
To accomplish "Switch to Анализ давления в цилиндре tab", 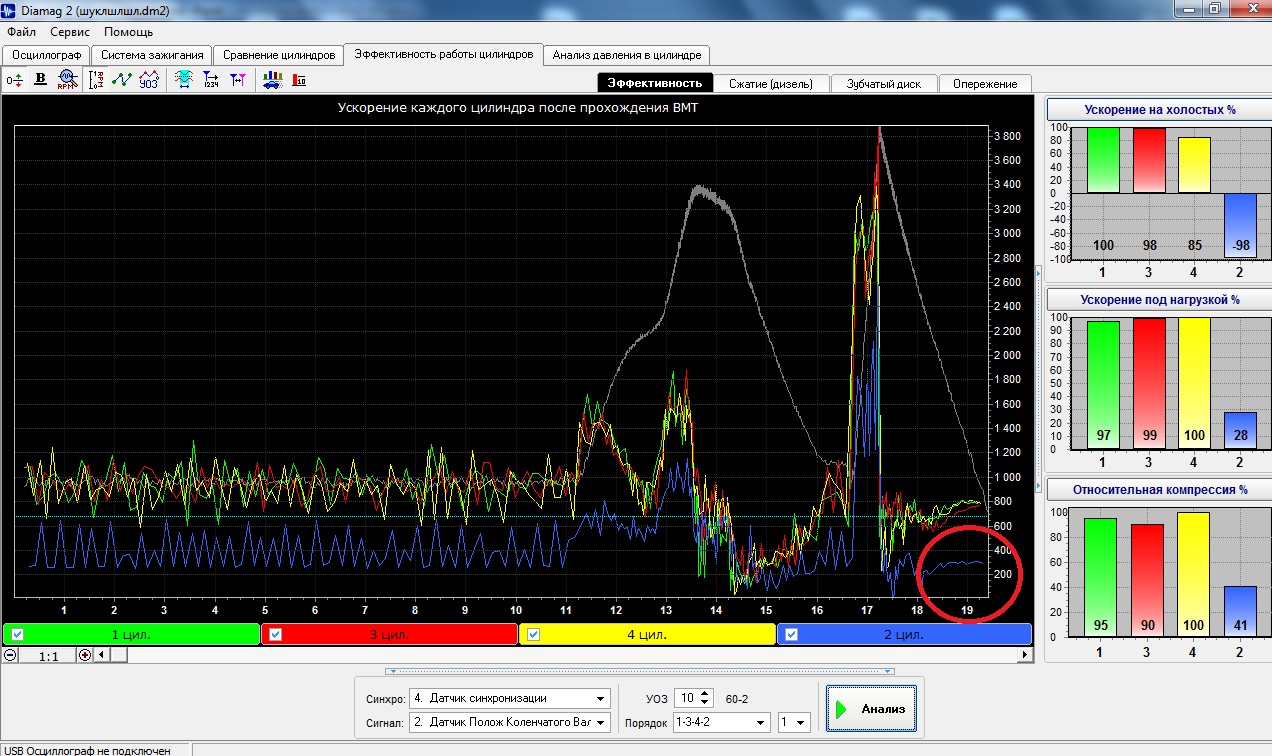I will [628, 55].
